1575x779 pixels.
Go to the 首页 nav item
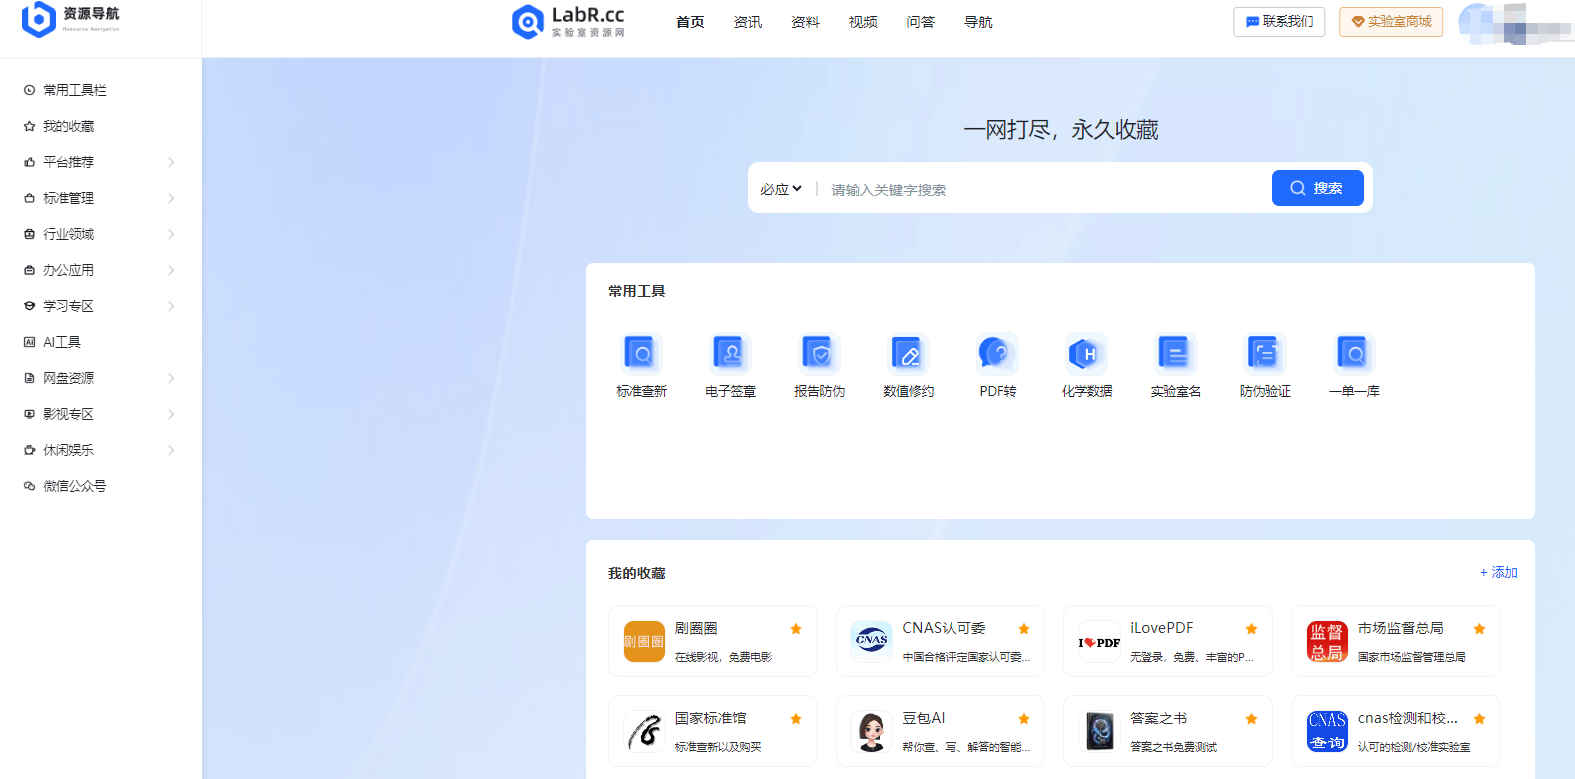coord(690,22)
